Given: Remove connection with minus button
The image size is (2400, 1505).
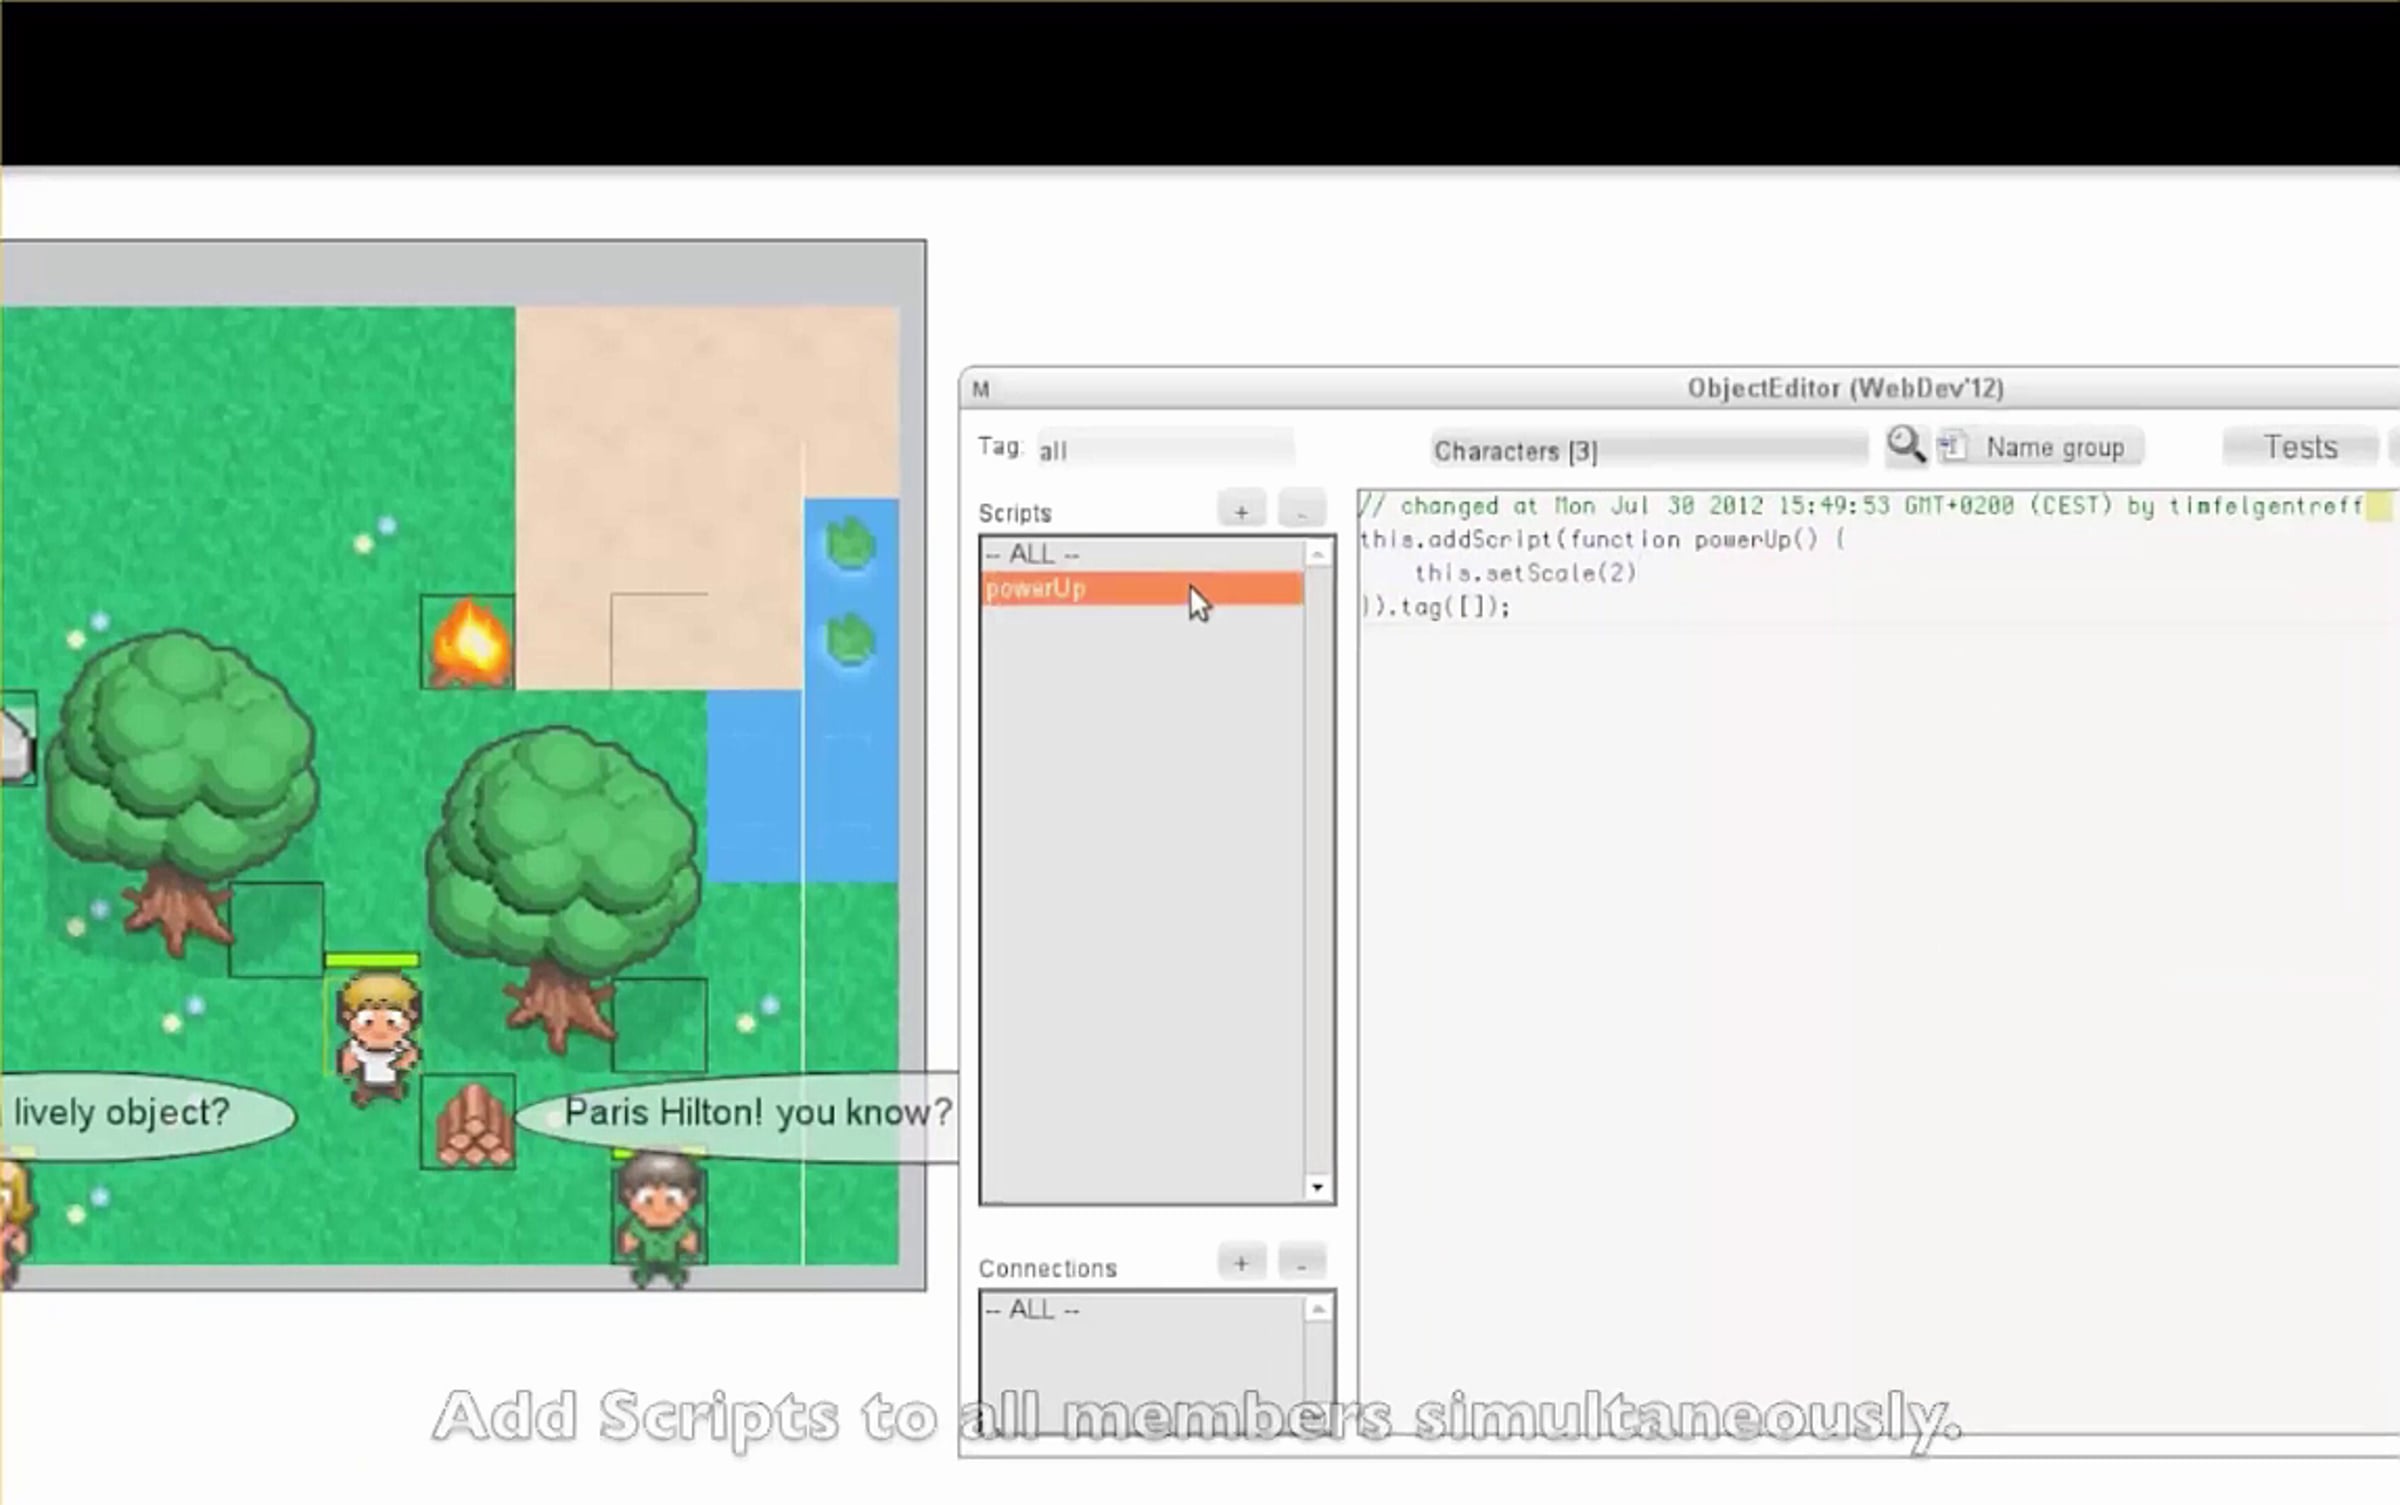Looking at the screenshot, I should 1301,1264.
